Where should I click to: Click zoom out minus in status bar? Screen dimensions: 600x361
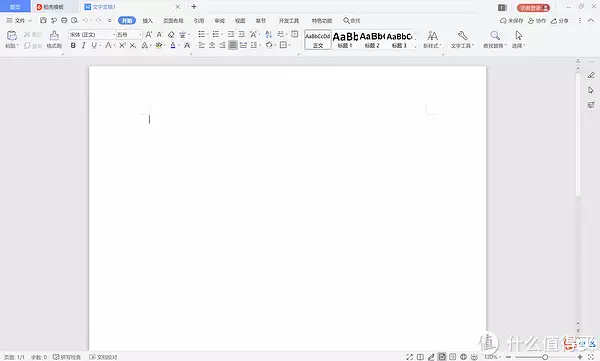[509, 357]
